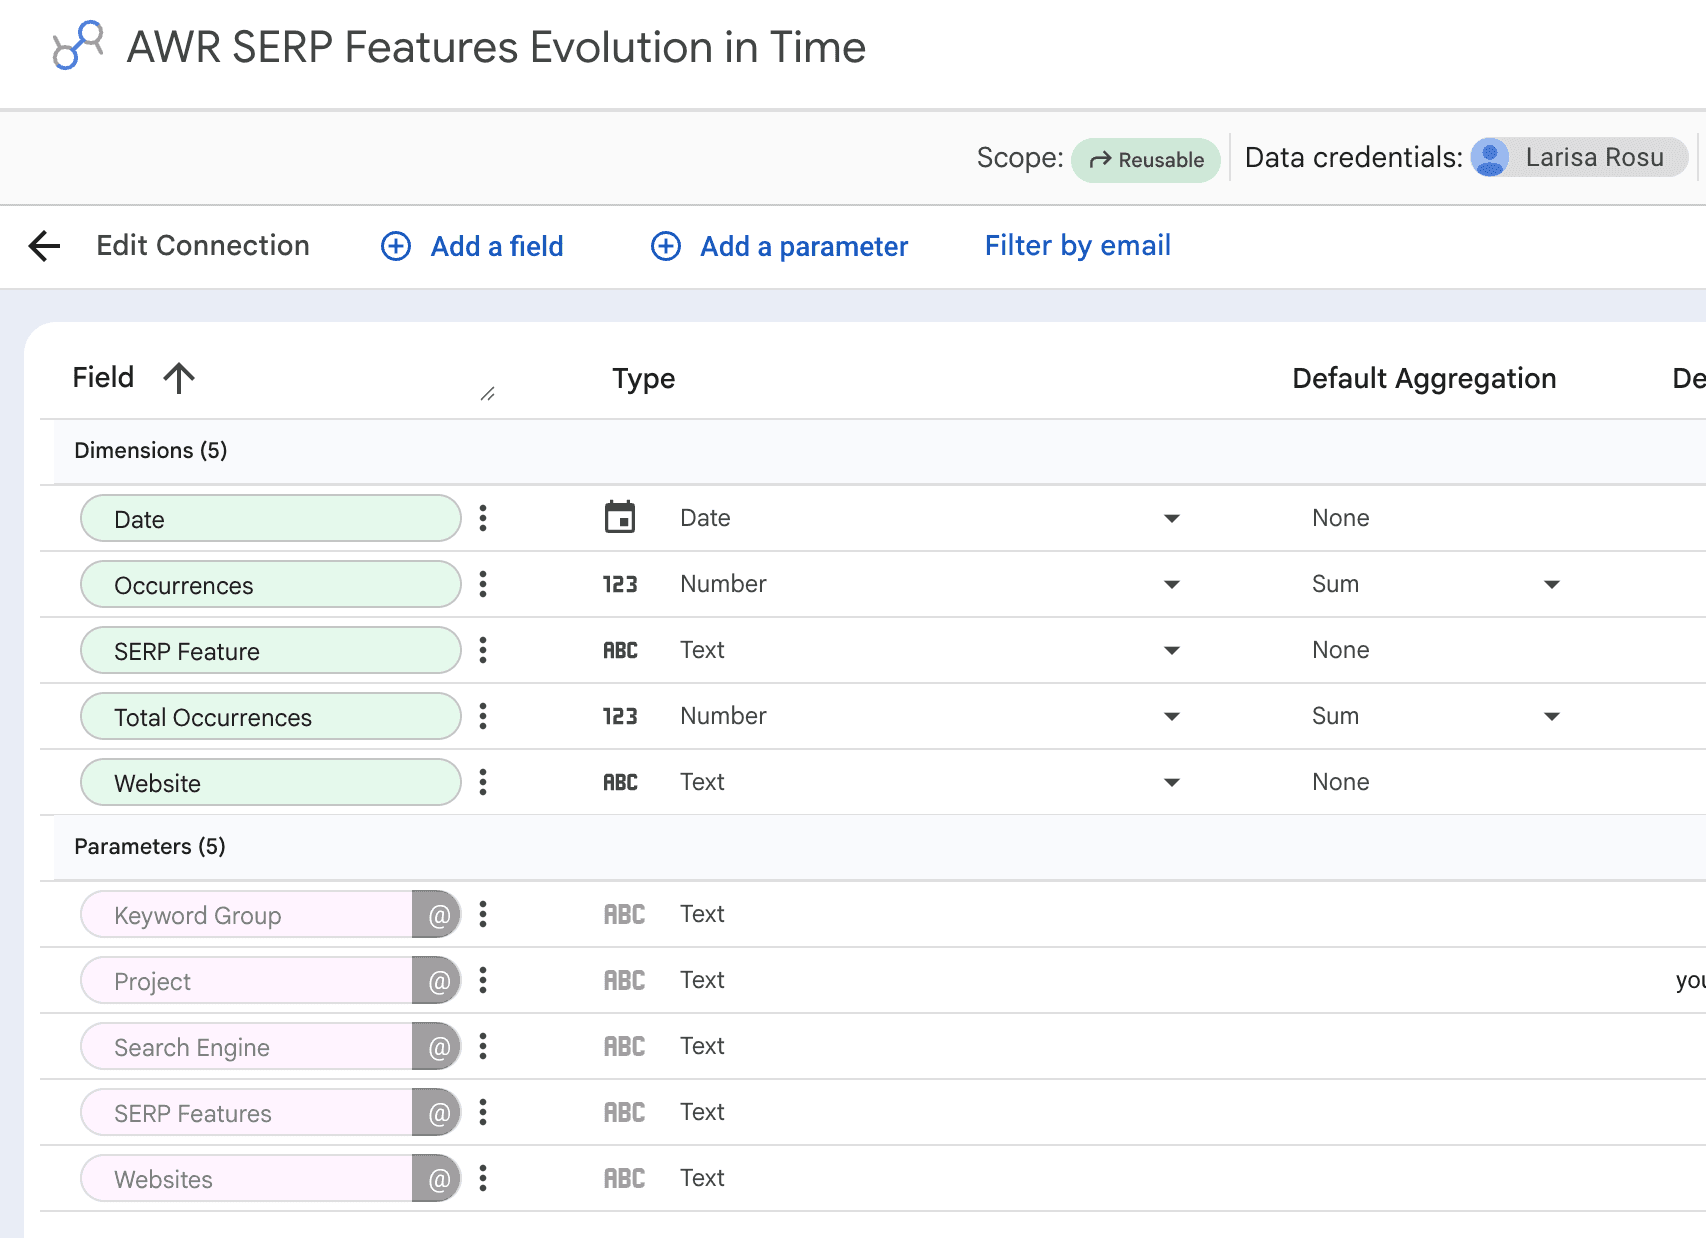Click the Larisa Rosu data credentials name
The width and height of the screenshot is (1706, 1238).
click(x=1595, y=157)
